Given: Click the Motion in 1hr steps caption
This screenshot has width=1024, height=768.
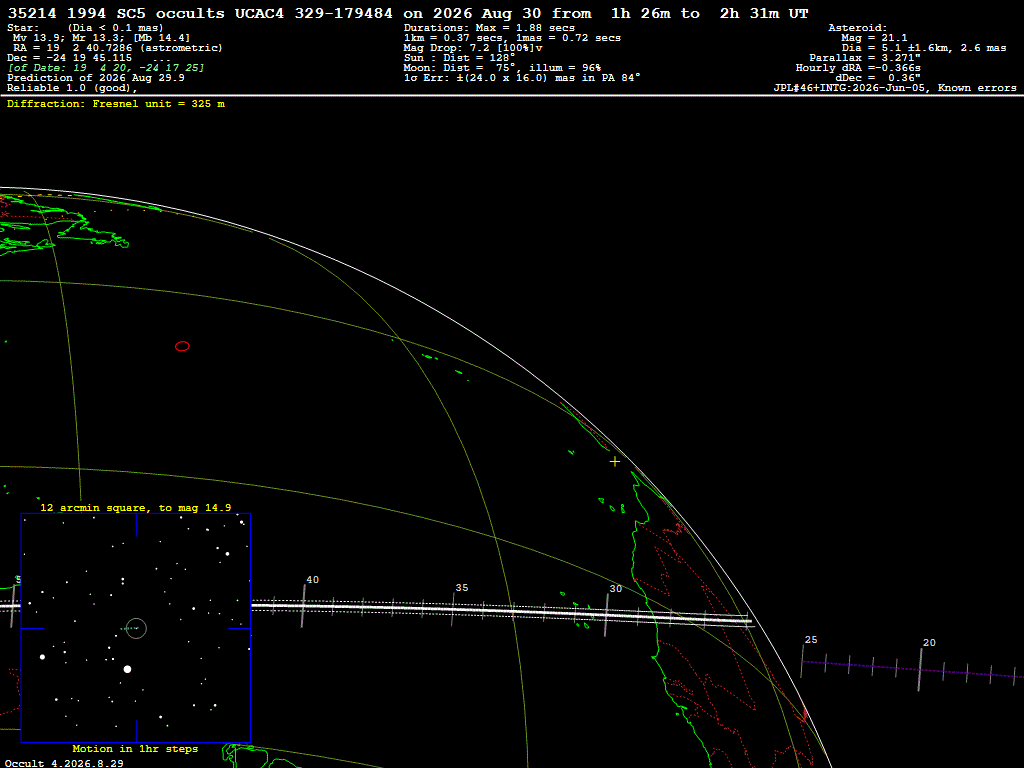Looking at the screenshot, I should pos(135,749).
